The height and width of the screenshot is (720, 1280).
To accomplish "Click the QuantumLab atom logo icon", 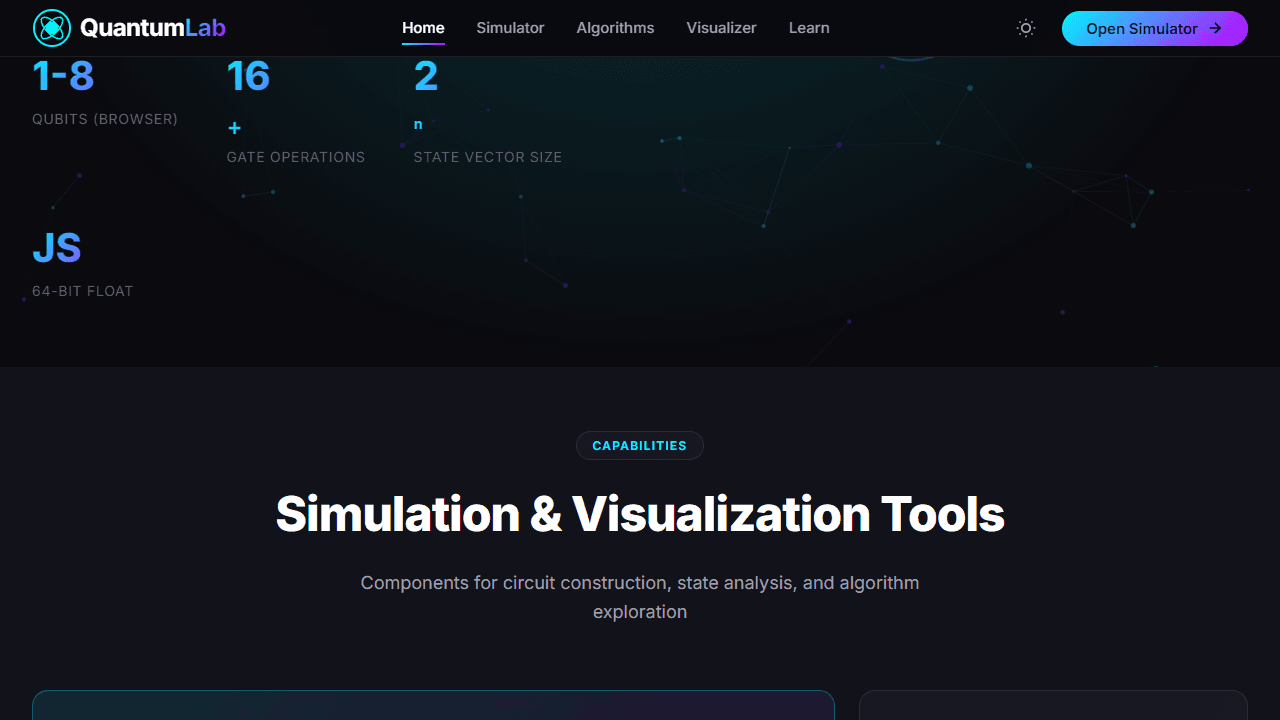I will coord(51,28).
